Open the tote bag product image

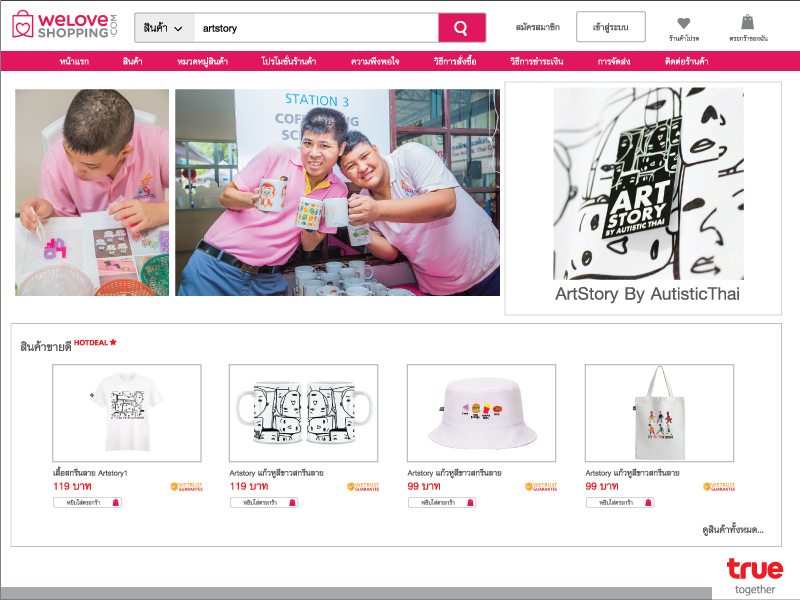coord(659,413)
